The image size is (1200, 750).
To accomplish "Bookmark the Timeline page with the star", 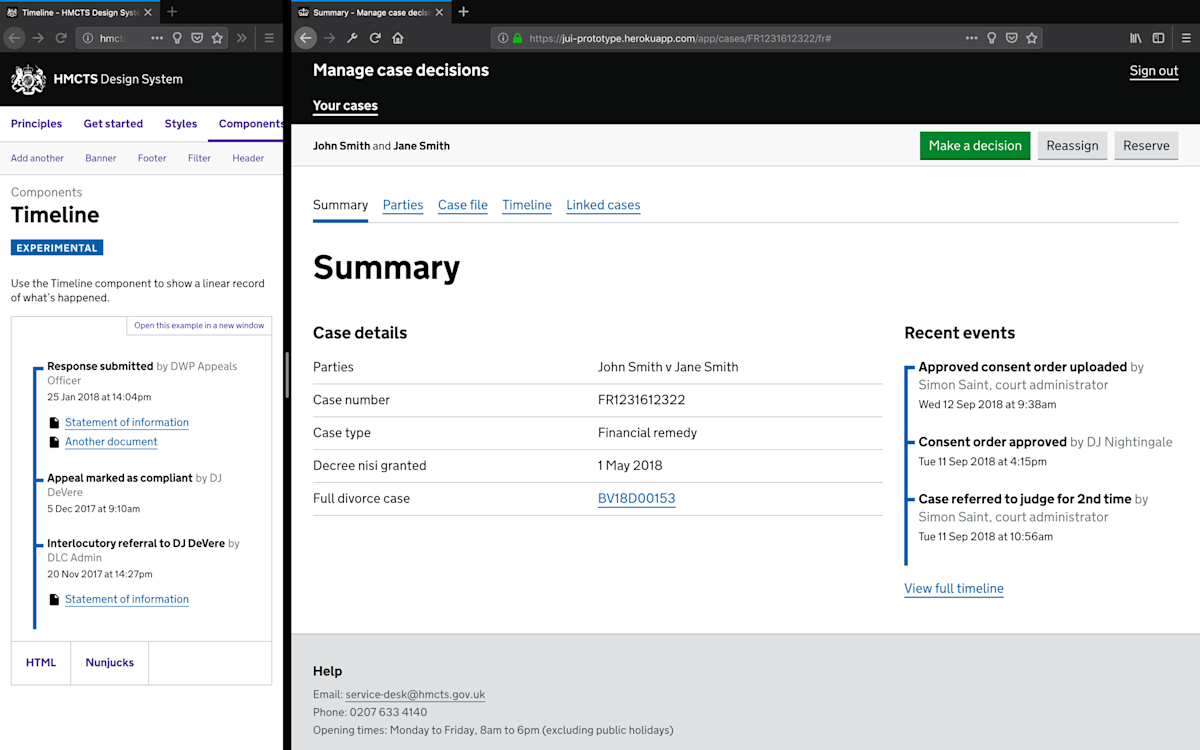I will (x=217, y=38).
